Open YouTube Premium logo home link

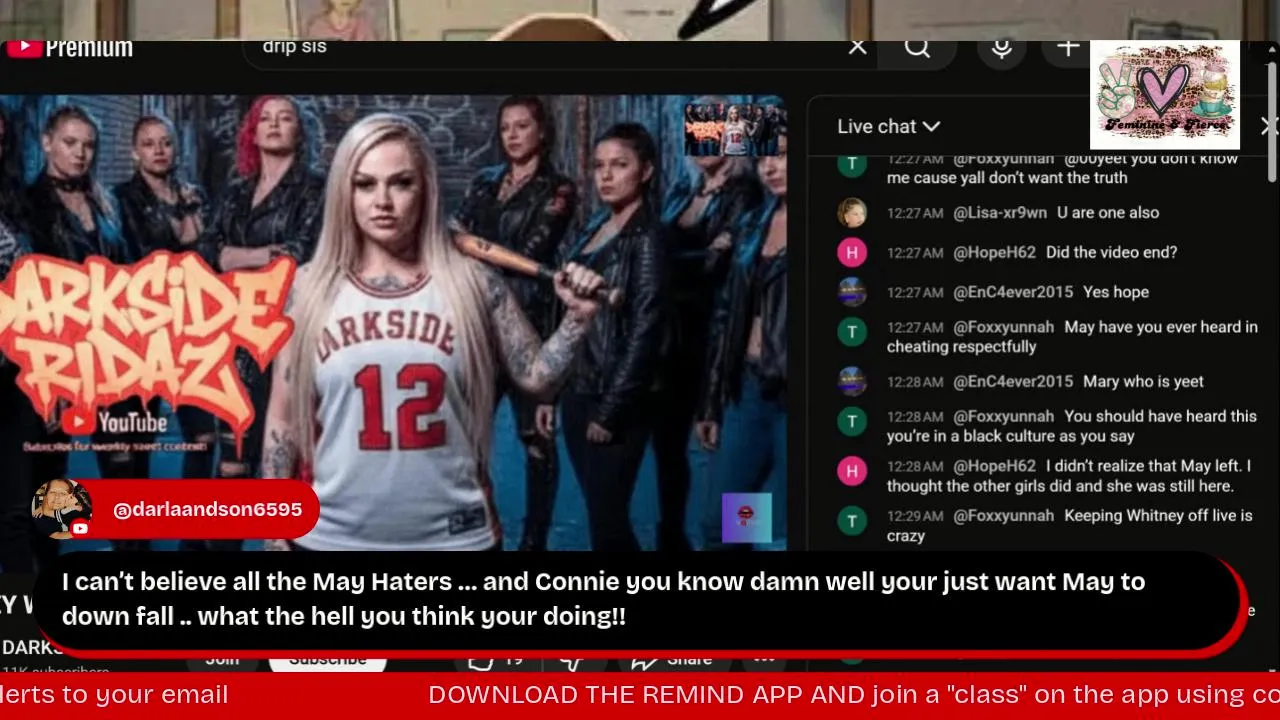[70, 48]
